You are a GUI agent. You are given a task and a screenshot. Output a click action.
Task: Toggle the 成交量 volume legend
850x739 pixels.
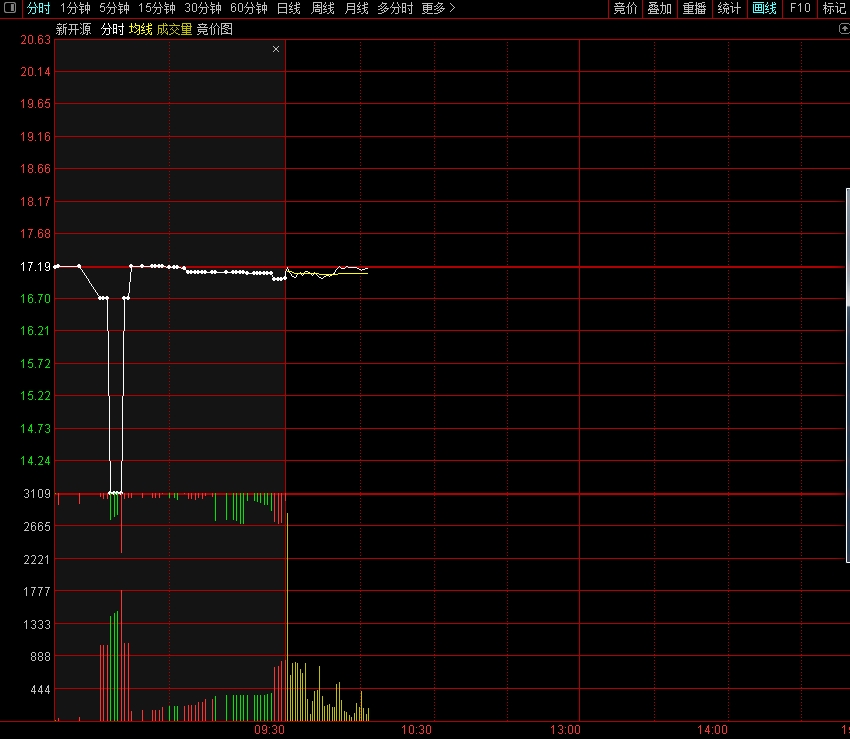tap(174, 29)
